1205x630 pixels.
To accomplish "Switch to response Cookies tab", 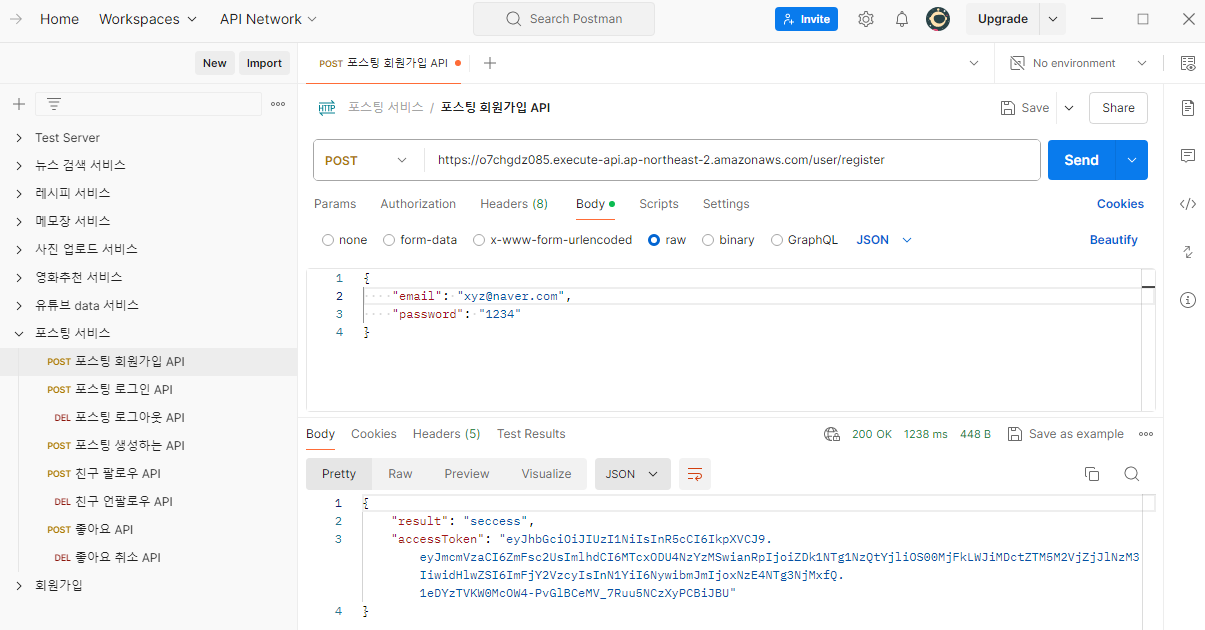I will (x=374, y=434).
